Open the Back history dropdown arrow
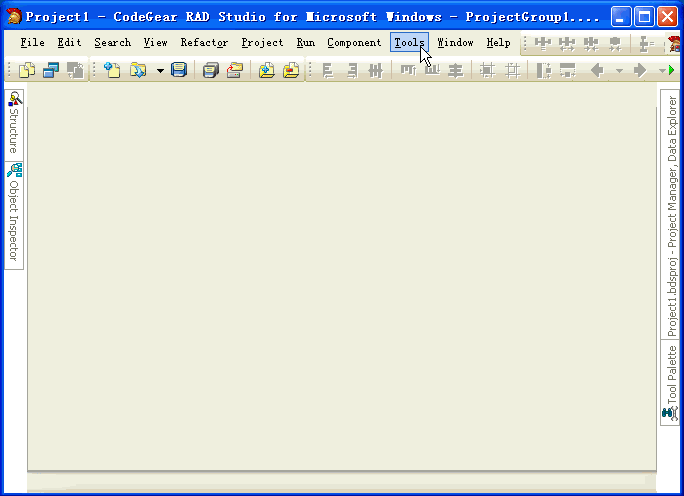Image resolution: width=684 pixels, height=496 pixels. click(x=619, y=70)
